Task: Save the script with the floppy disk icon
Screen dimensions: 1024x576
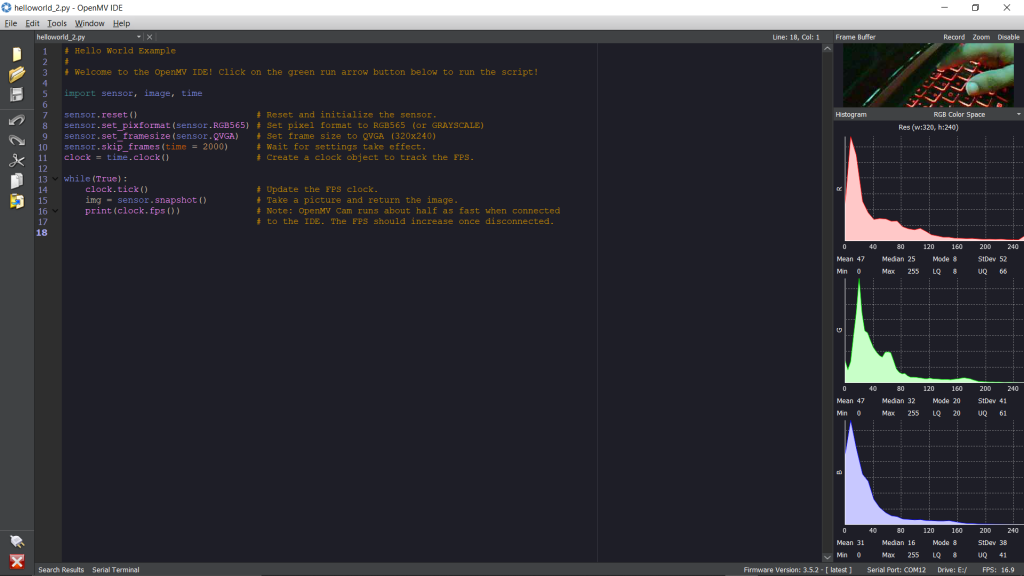Action: (x=16, y=95)
